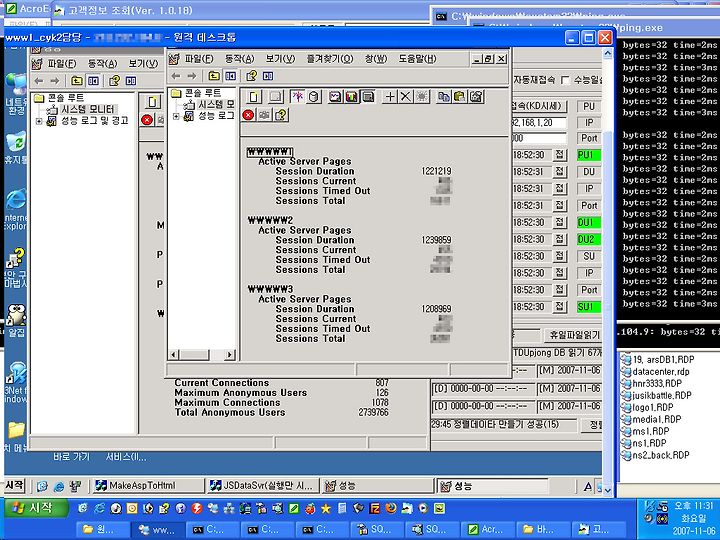The width and height of the screenshot is (720, 540).
Task: Click the front console's rightmost pane-toggle toolbar icon
Action: pyautogui.click(x=268, y=76)
